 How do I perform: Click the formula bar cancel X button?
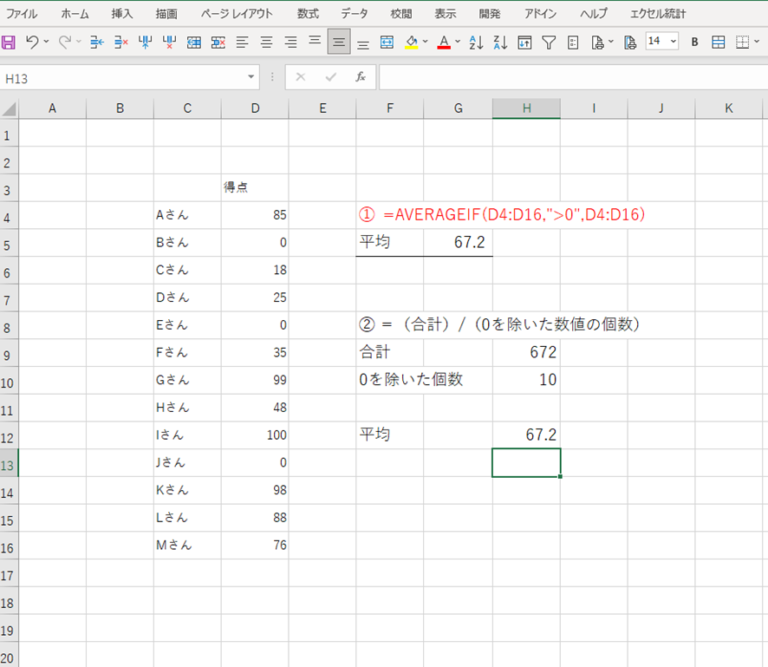301,77
